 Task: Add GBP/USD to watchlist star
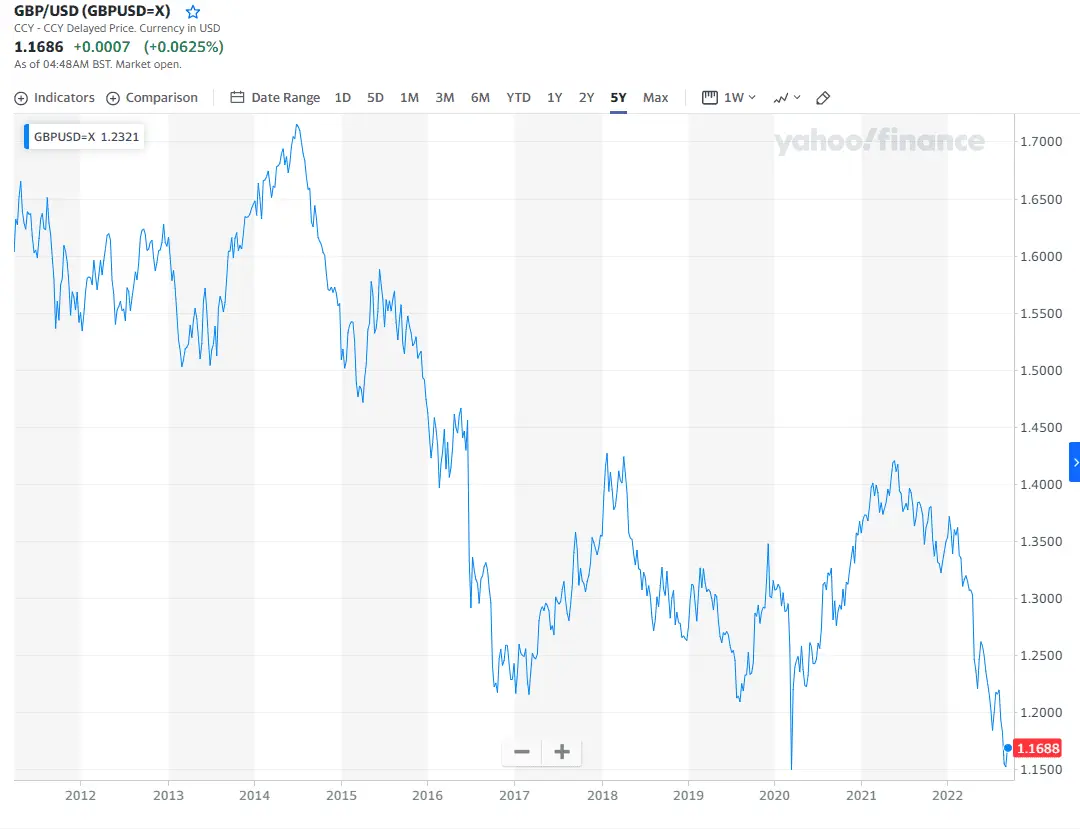pos(193,12)
